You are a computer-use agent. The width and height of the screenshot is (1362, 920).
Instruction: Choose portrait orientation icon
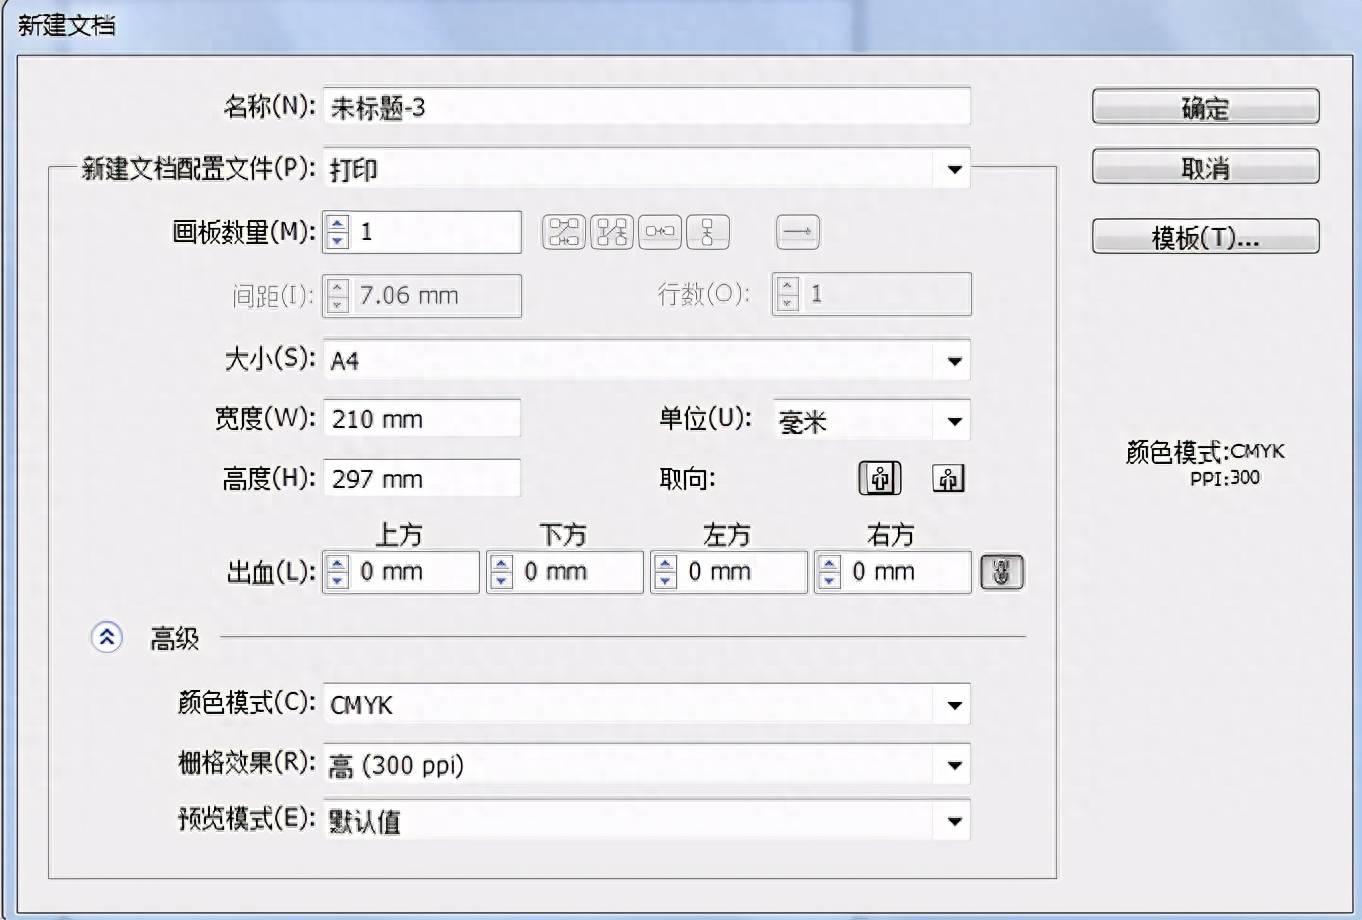880,478
